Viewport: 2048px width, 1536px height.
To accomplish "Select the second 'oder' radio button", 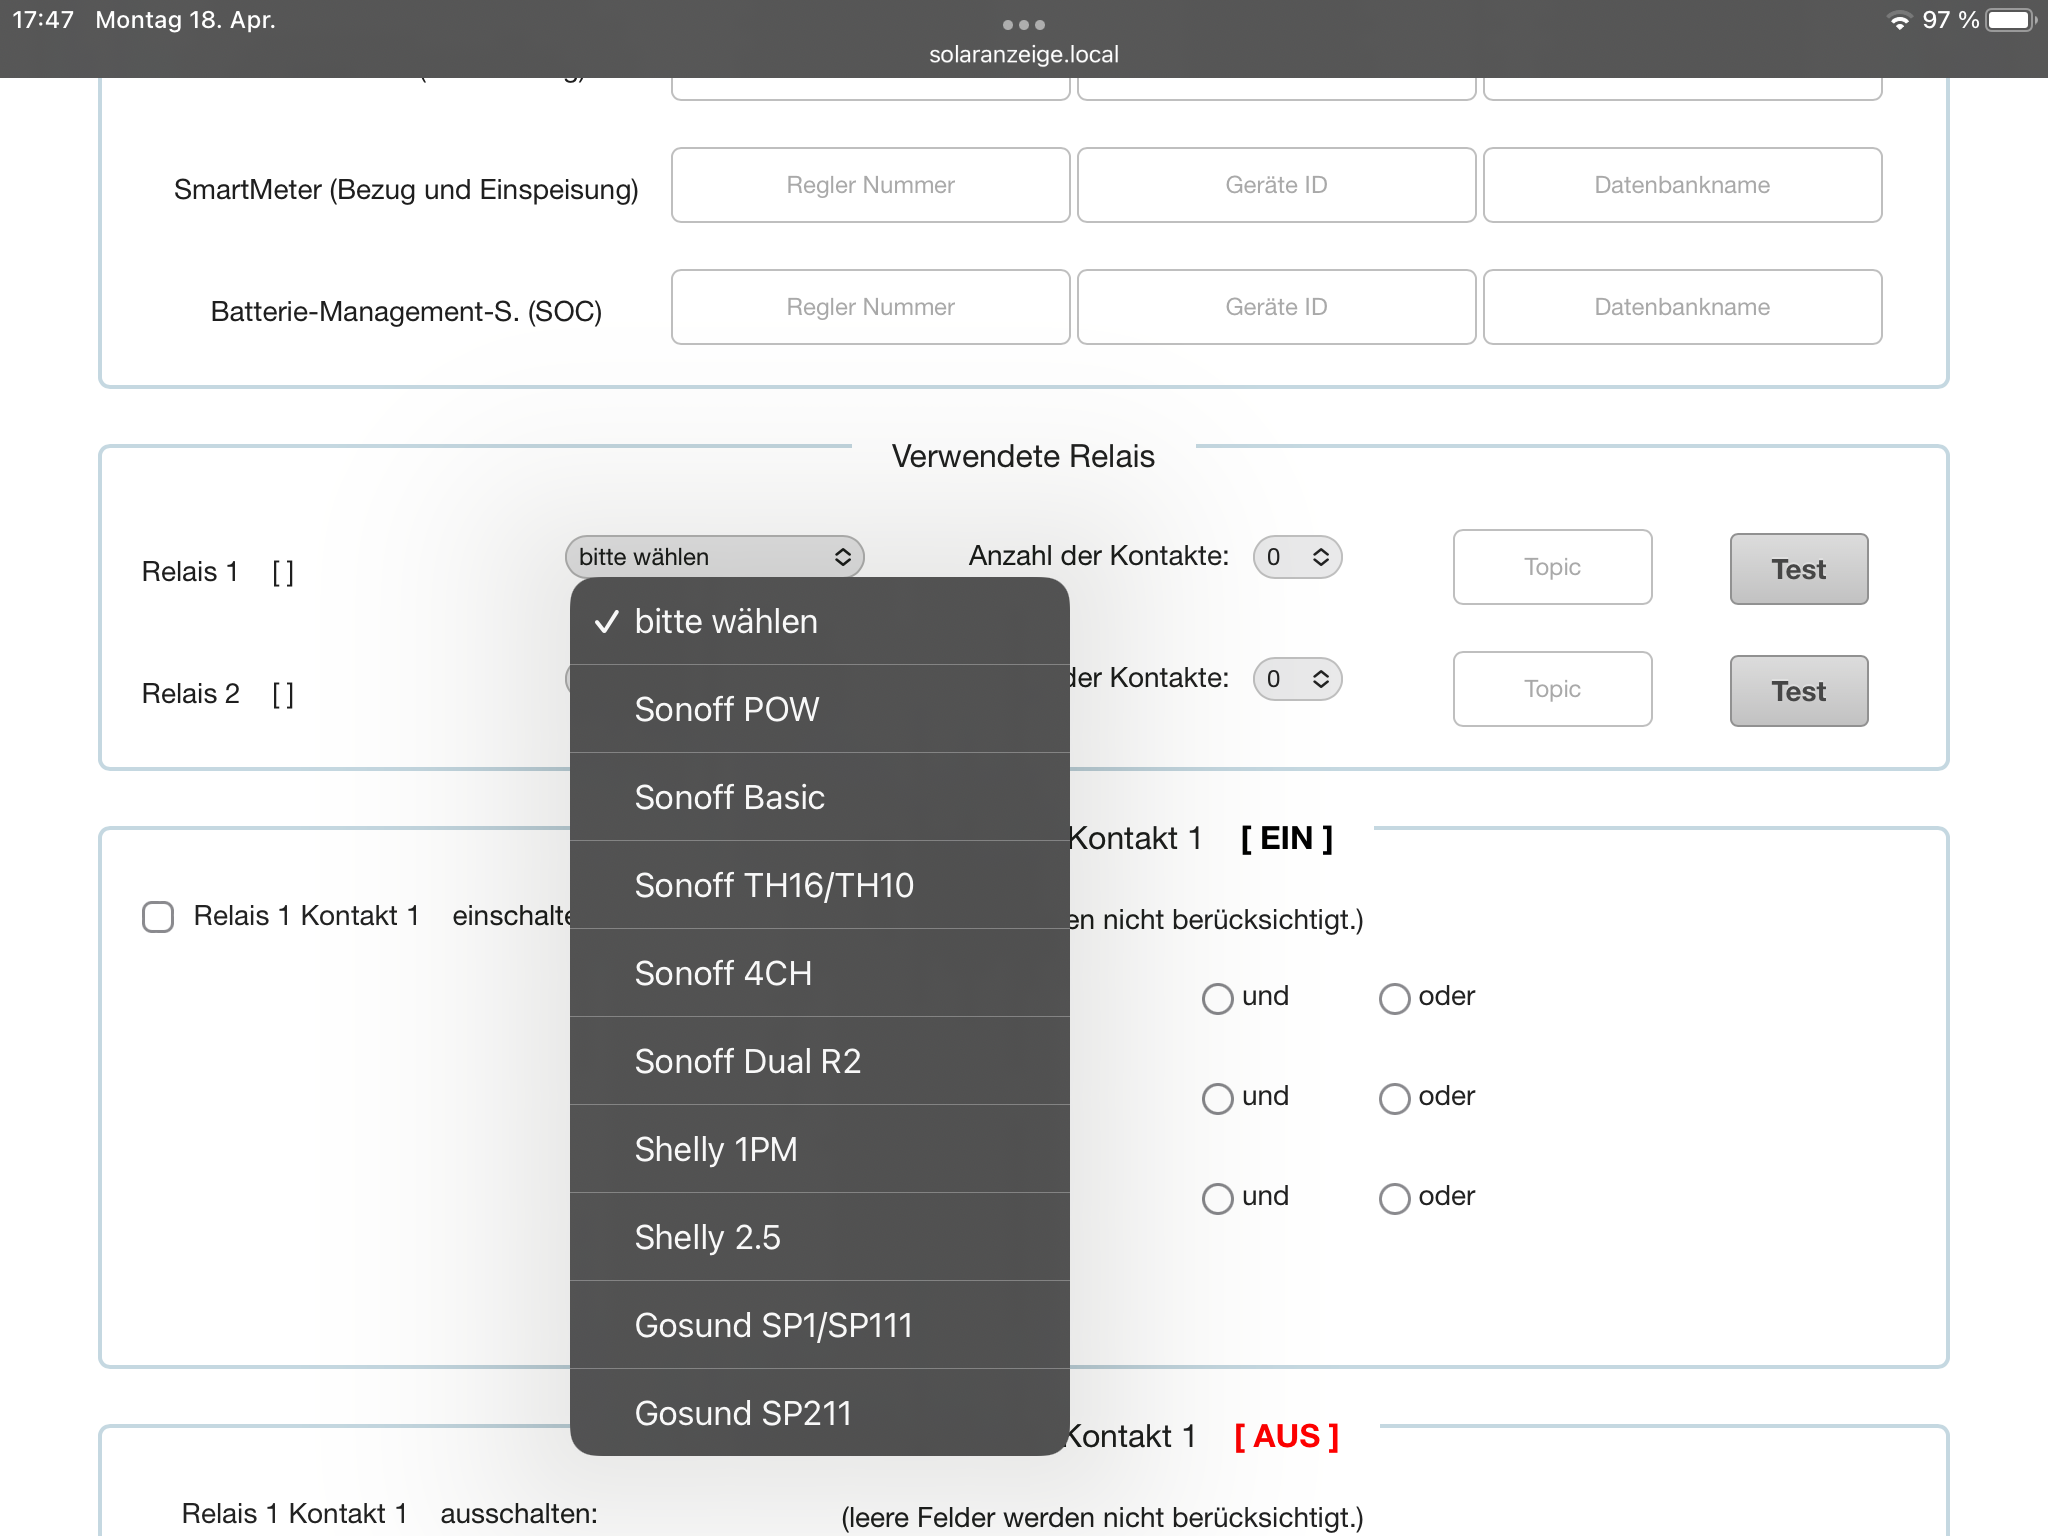I will click(x=1394, y=1098).
